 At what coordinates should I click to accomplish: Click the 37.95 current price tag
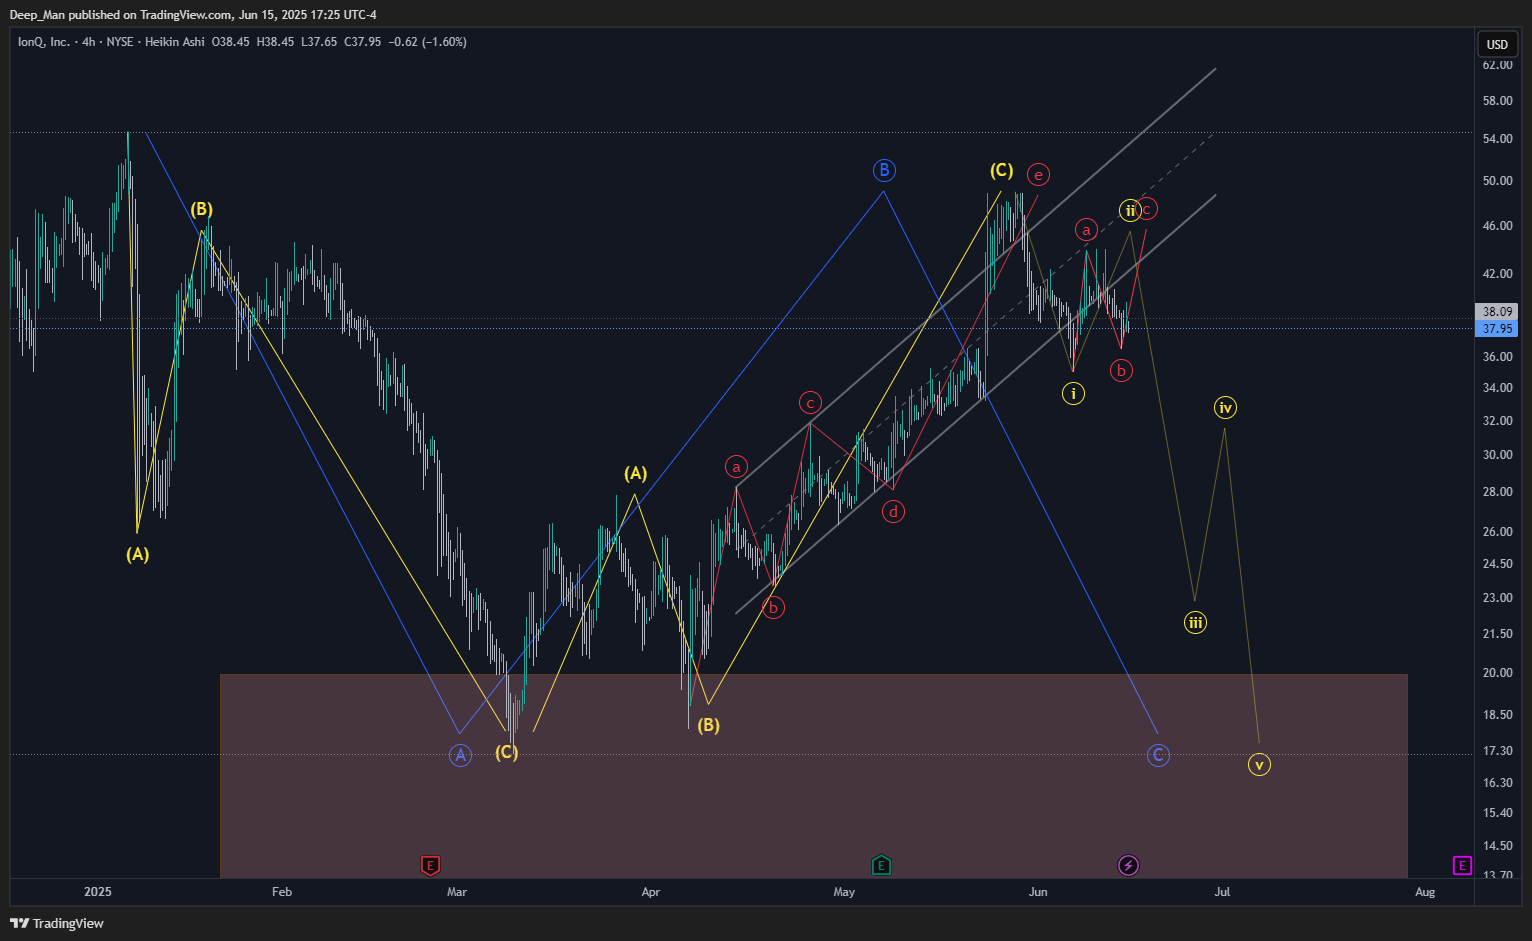coord(1497,328)
